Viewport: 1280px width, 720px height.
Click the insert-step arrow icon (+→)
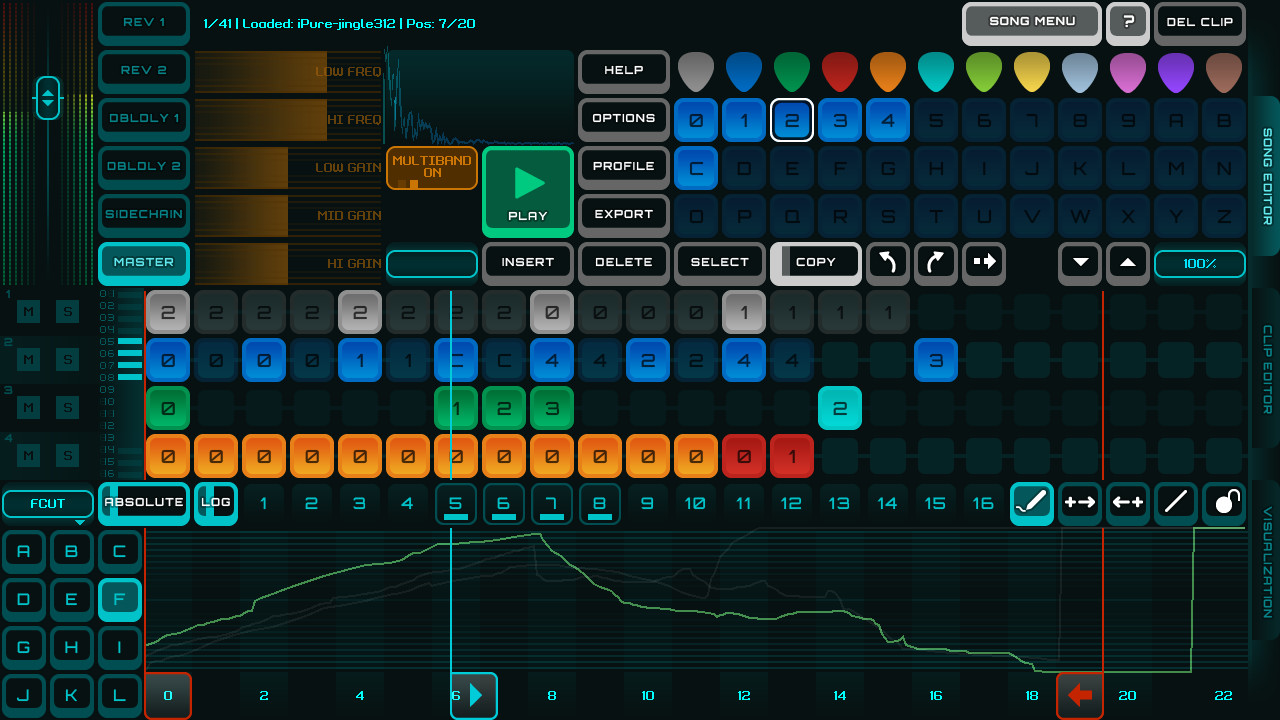coord(1079,504)
